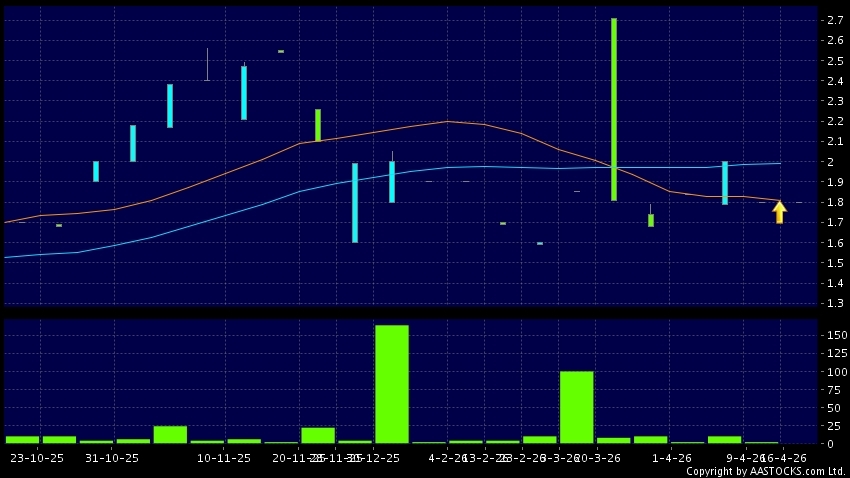Select the leftmost cyan candlestick near 1.9–2.0

tap(96, 171)
